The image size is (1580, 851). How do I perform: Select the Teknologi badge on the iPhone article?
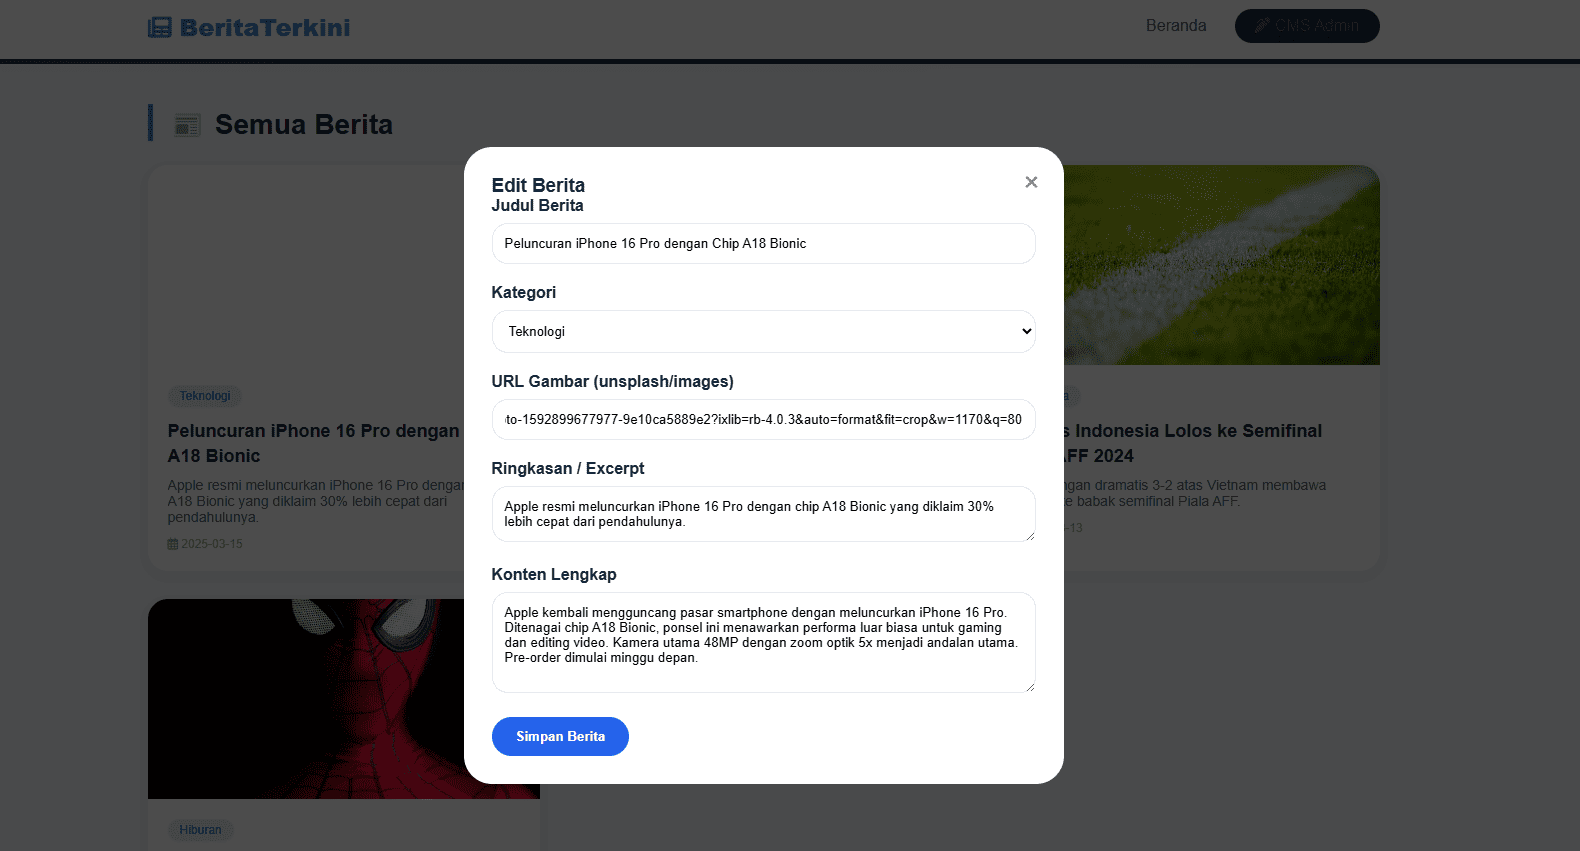[x=204, y=396]
